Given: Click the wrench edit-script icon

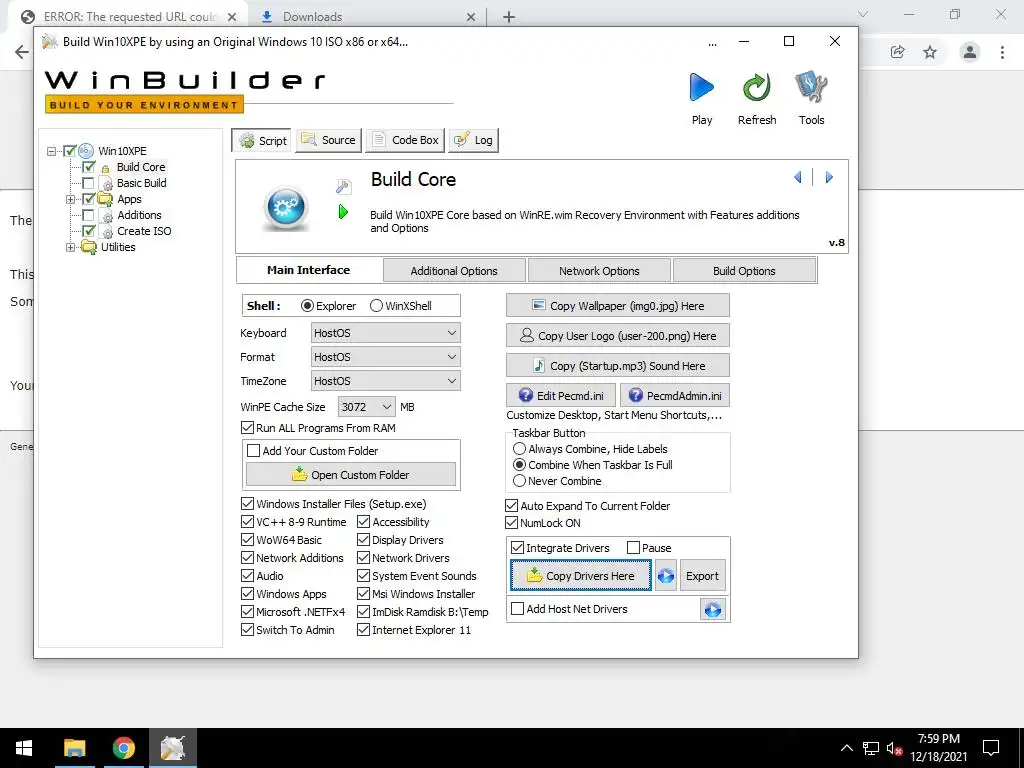Looking at the screenshot, I should [x=344, y=187].
